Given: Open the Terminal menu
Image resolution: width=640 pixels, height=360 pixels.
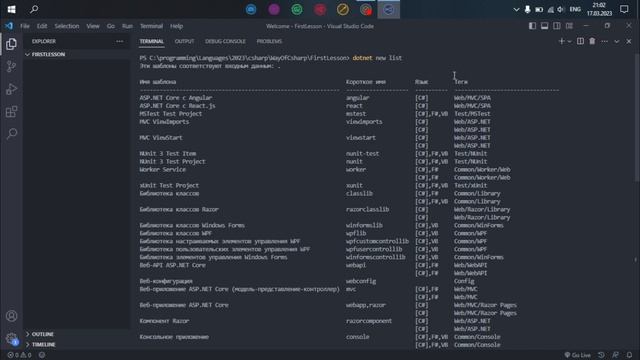Looking at the screenshot, I should [151, 26].
